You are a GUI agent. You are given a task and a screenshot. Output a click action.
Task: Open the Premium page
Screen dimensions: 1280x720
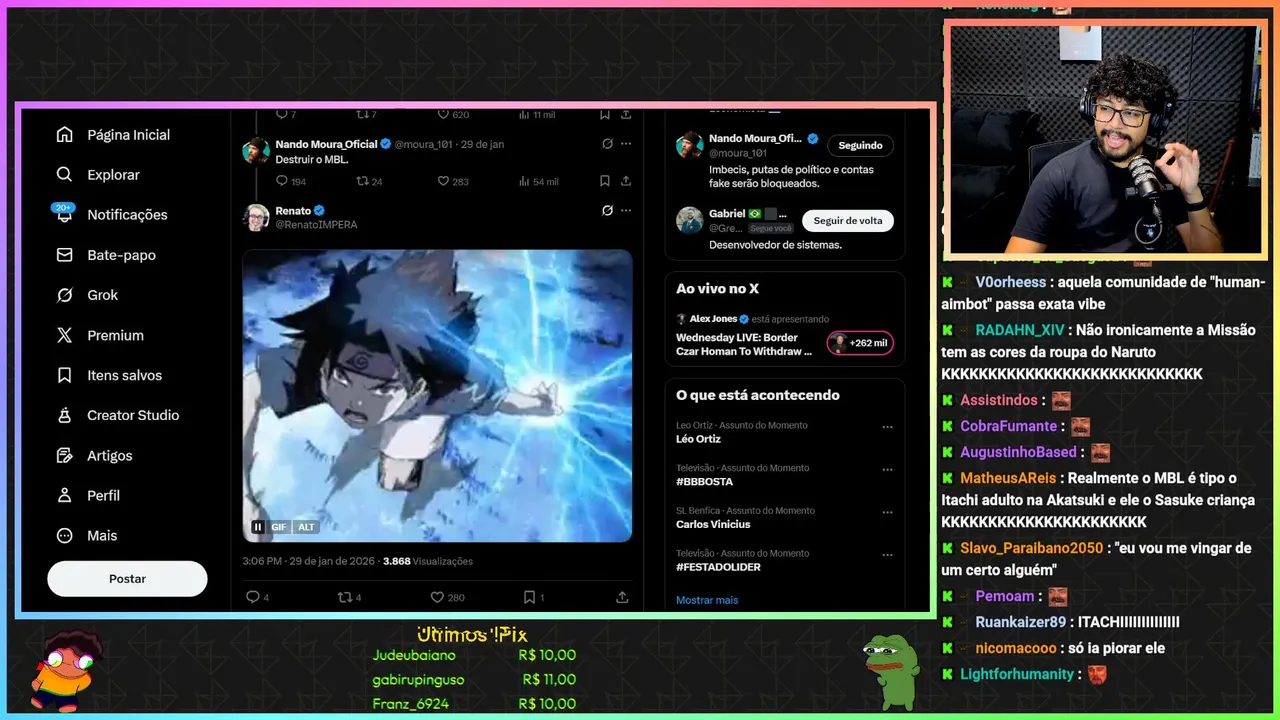100,335
